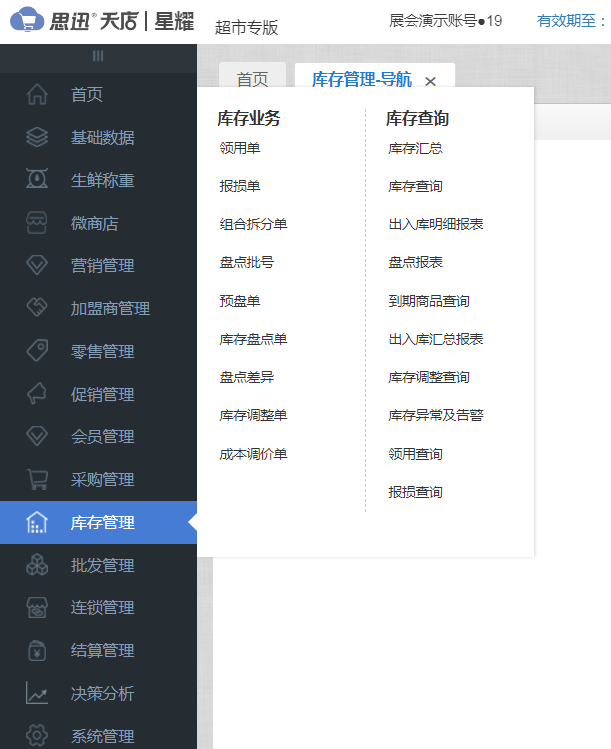
Task: Click the 促销管理 megaphone icon
Action: pyautogui.click(x=37, y=394)
